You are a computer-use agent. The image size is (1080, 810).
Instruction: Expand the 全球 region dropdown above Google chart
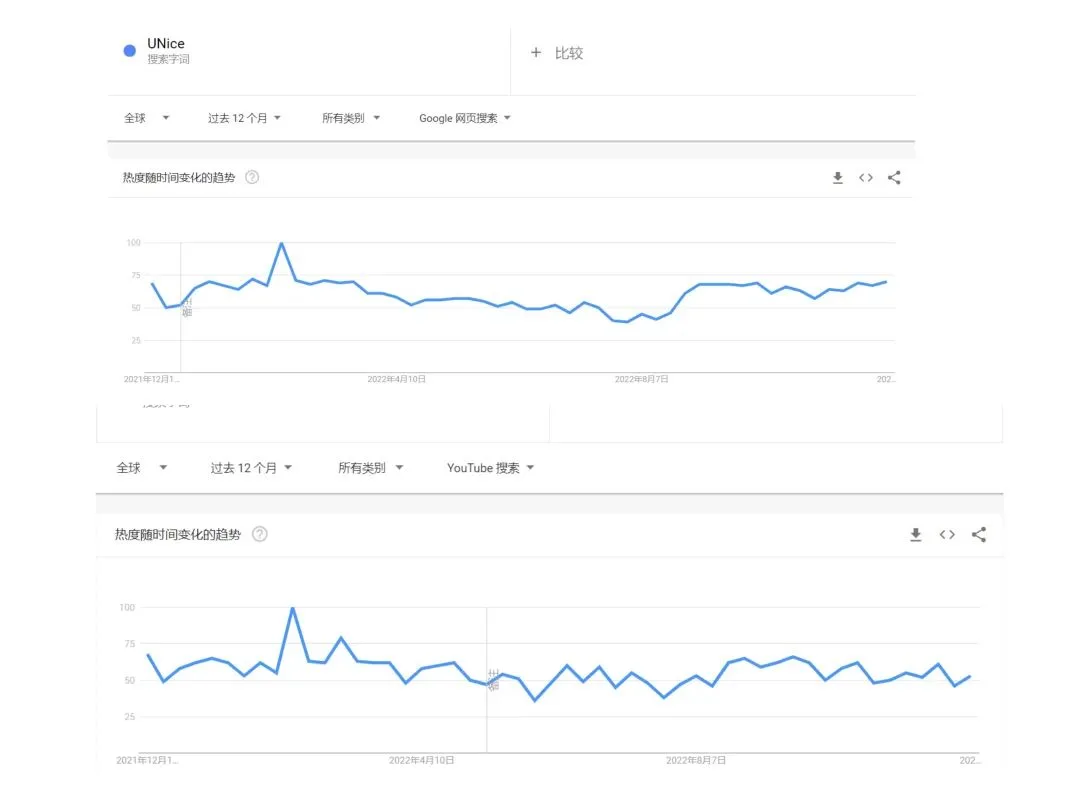click(x=146, y=118)
